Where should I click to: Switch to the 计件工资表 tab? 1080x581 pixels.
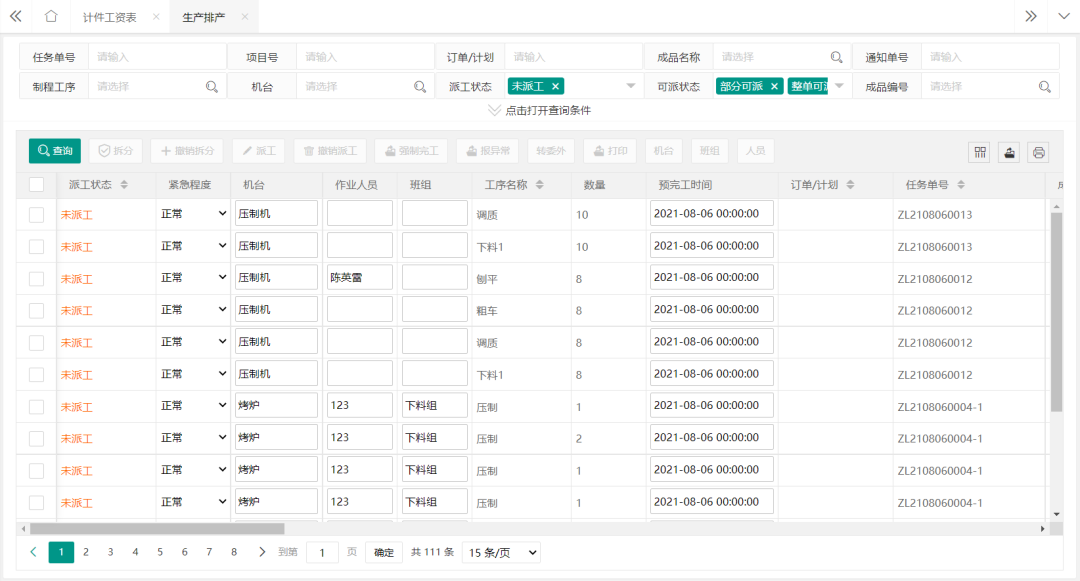tap(110, 17)
